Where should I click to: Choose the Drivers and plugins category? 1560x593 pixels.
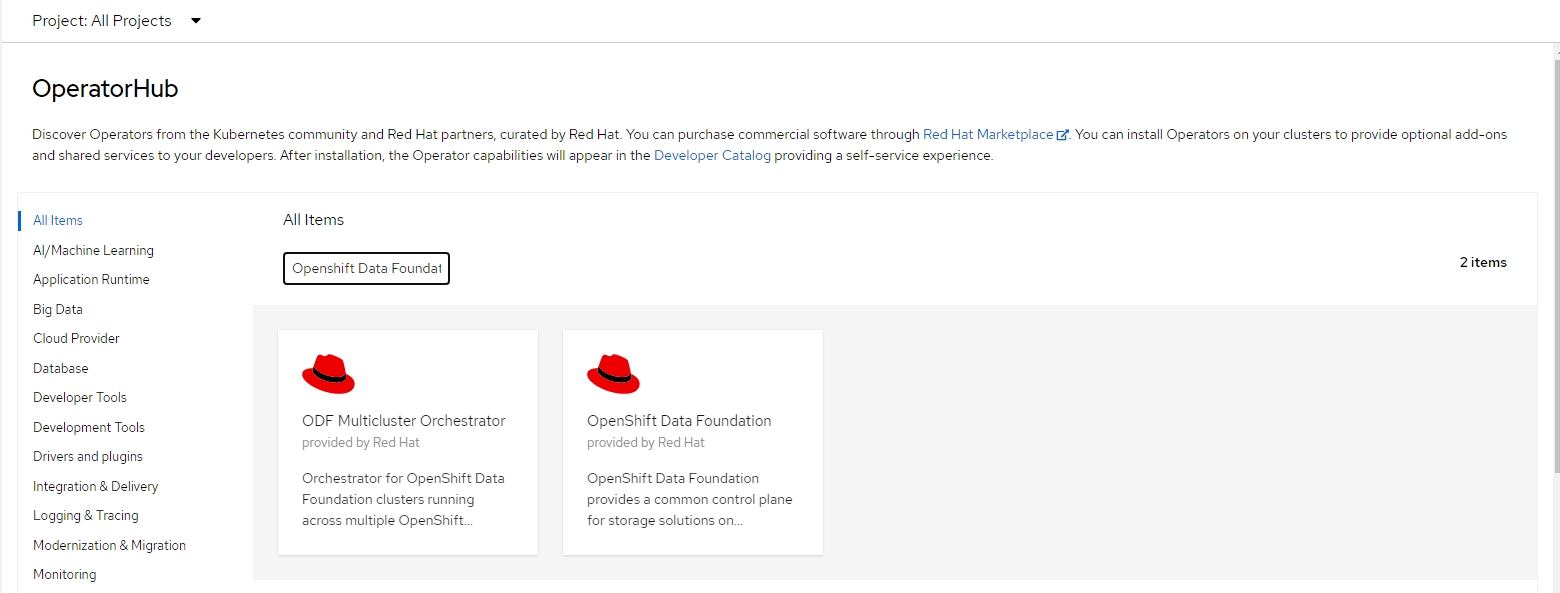click(88, 457)
